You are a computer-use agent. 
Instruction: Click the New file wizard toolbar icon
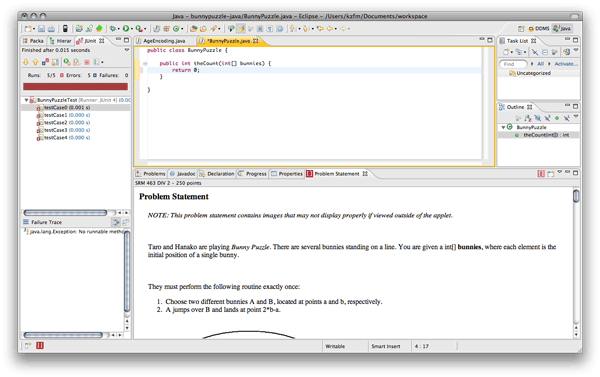pos(28,29)
